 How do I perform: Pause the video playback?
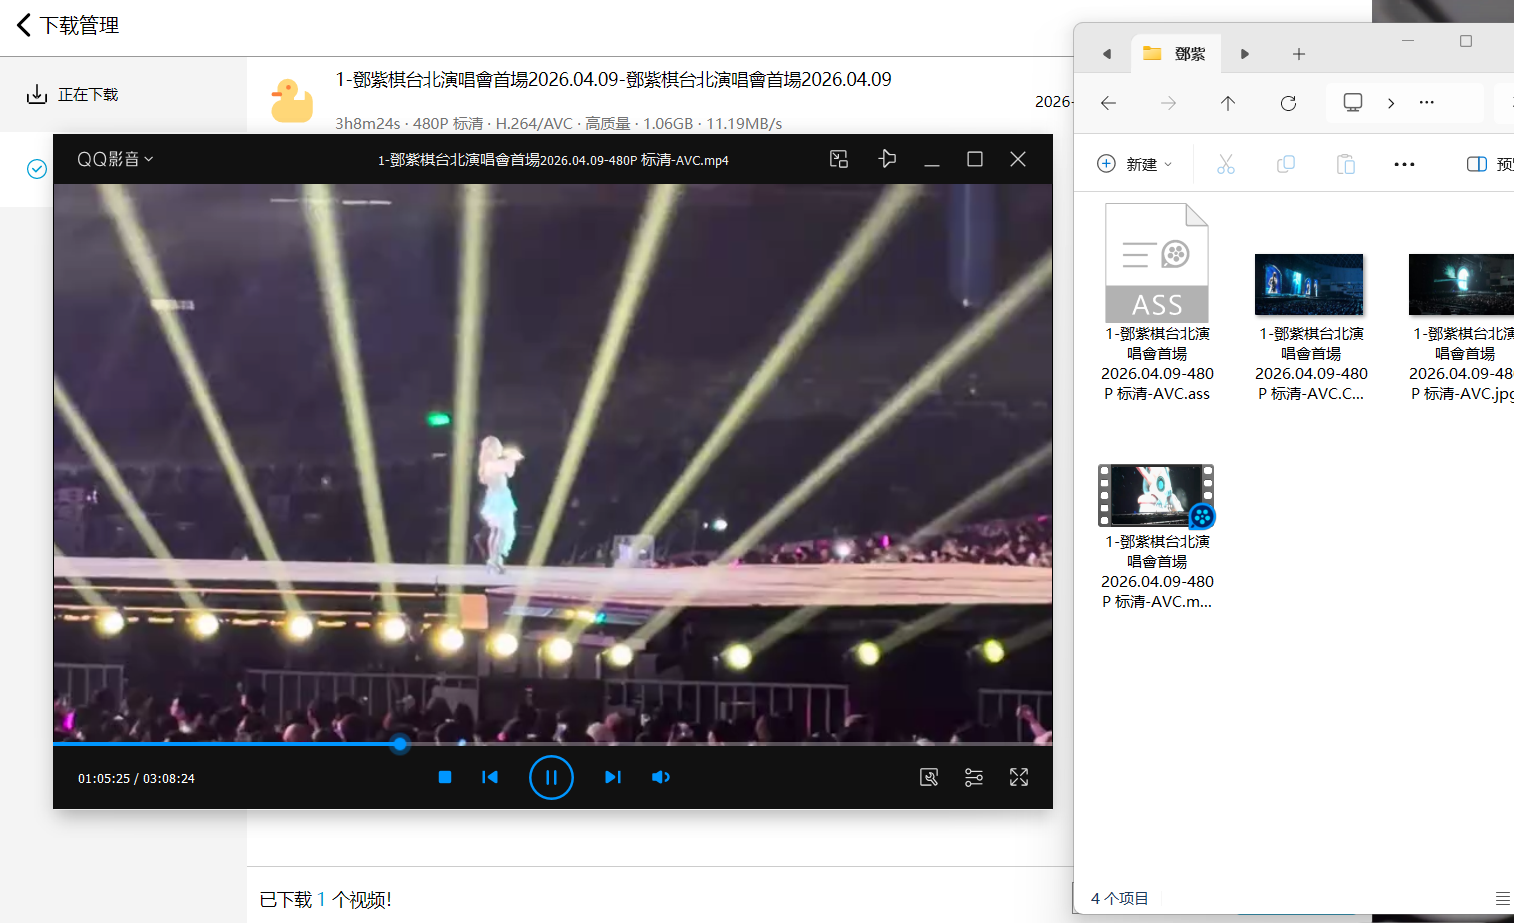click(551, 777)
